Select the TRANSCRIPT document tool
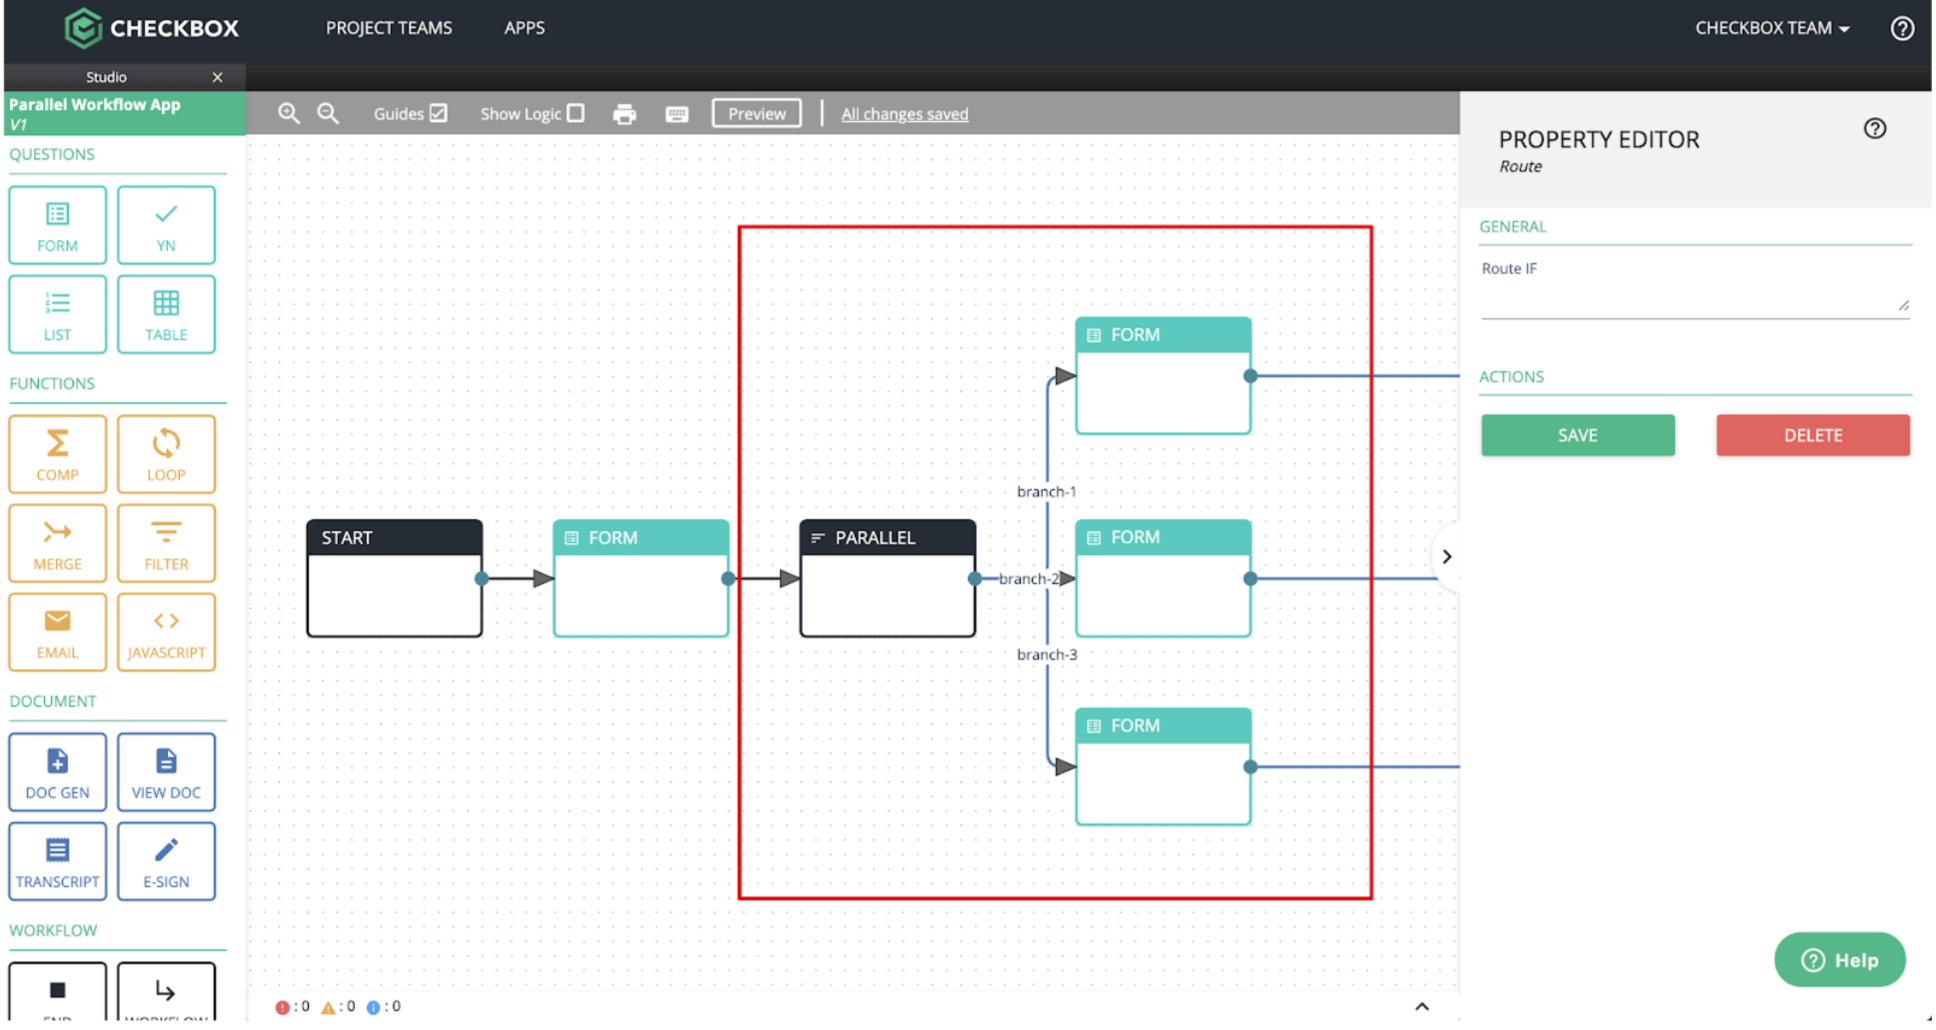The image size is (1936, 1030). tap(57, 861)
